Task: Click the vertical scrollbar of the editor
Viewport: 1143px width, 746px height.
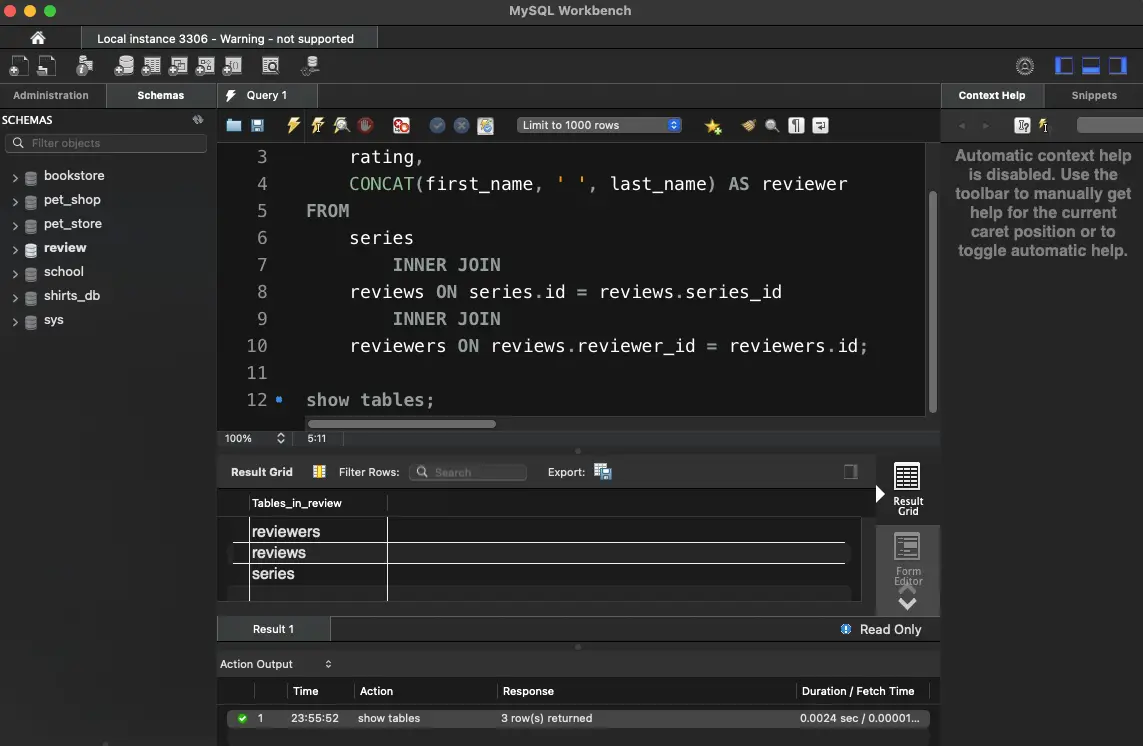Action: pos(932,302)
